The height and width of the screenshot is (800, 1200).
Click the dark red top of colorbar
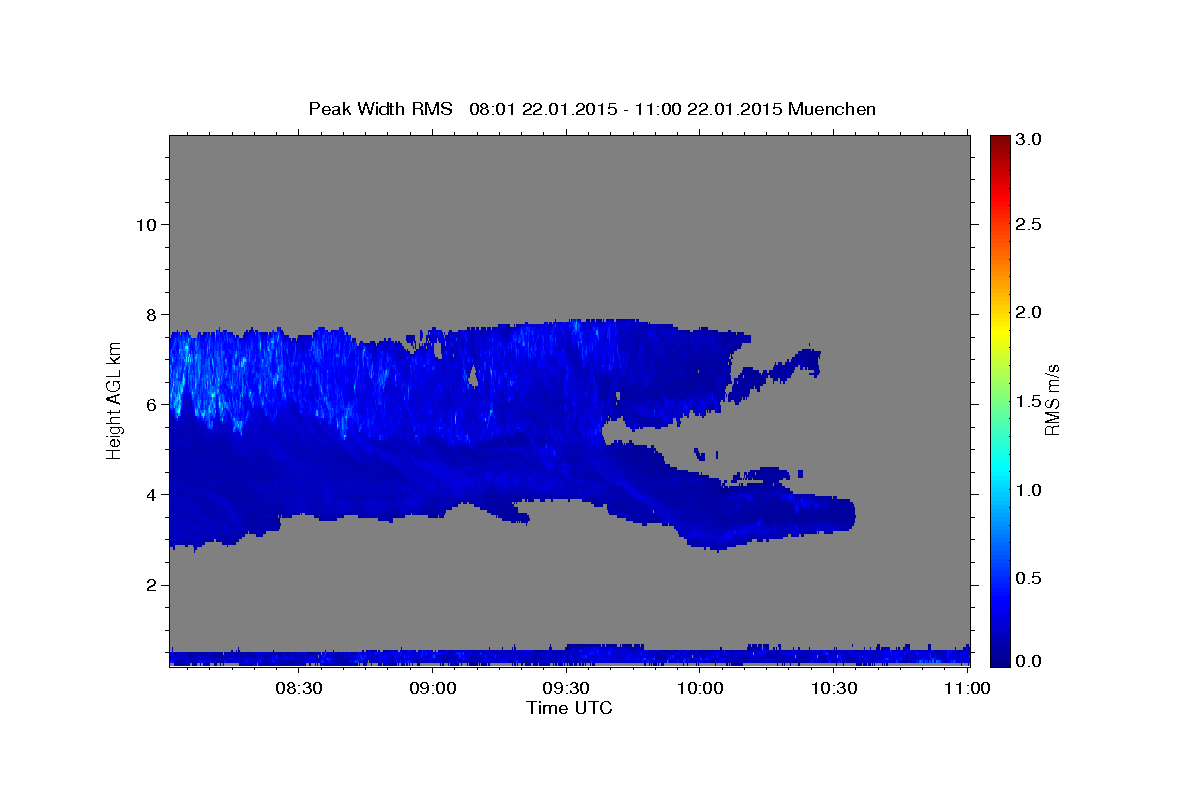click(x=999, y=141)
